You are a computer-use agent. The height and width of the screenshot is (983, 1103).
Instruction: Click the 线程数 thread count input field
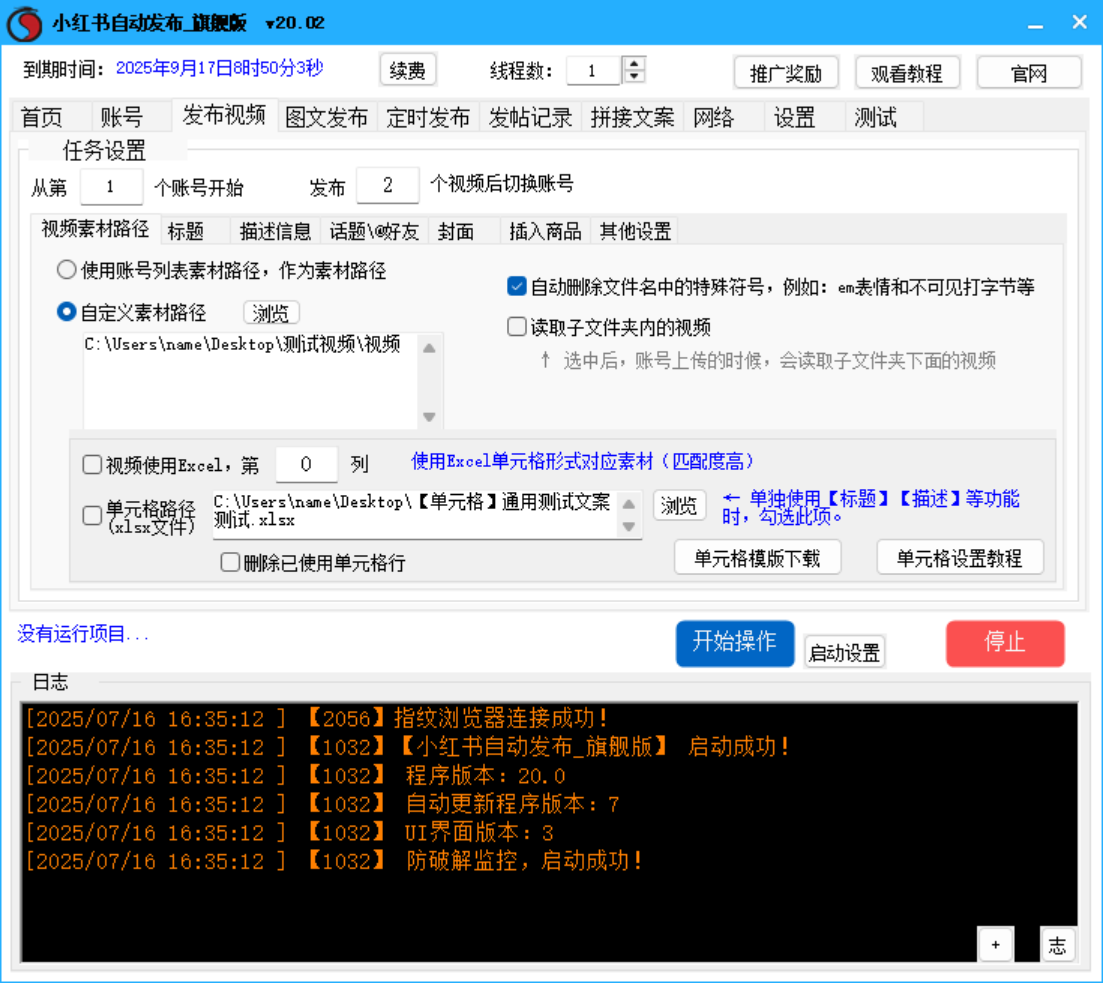coord(593,70)
